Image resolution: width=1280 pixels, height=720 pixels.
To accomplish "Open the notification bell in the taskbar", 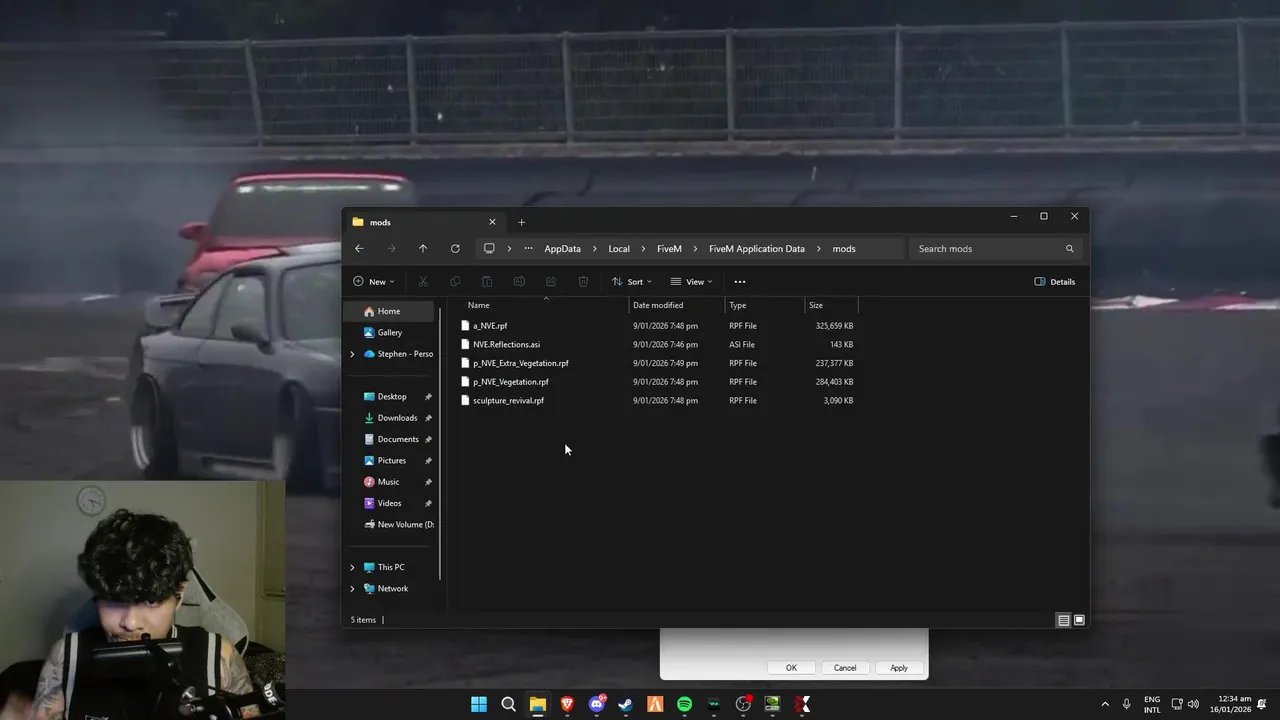I will pyautogui.click(x=1263, y=704).
